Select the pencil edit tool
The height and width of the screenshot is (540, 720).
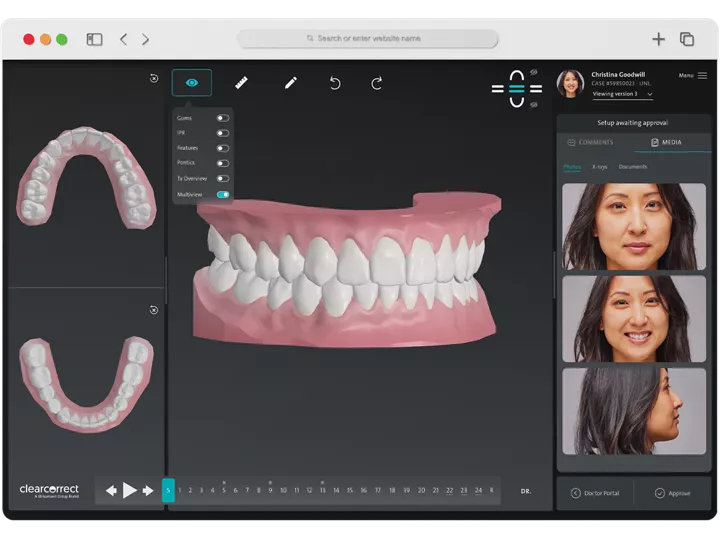tap(291, 83)
